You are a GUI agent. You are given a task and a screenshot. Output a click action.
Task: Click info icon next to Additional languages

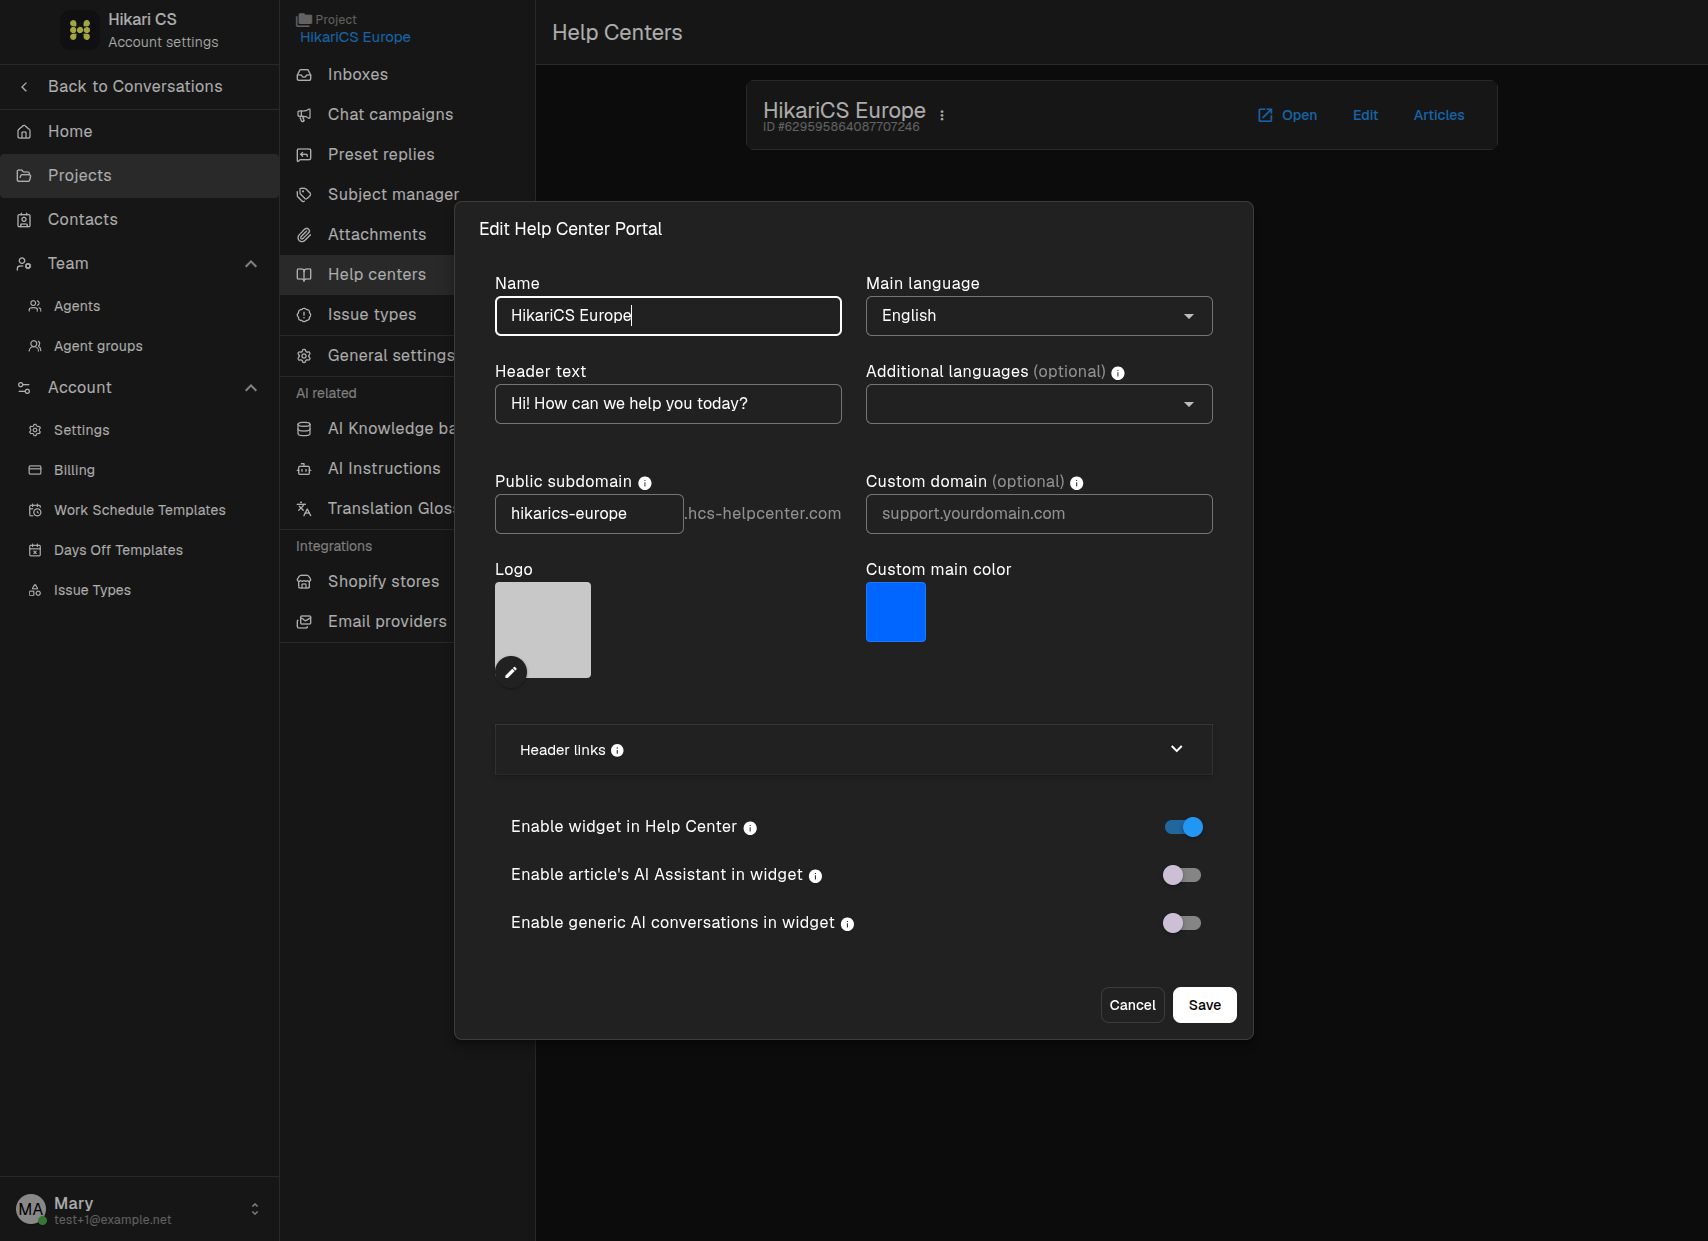click(x=1118, y=373)
